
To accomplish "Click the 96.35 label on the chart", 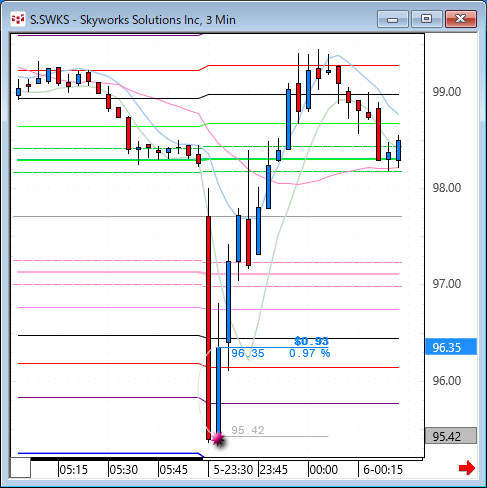I will [x=248, y=353].
